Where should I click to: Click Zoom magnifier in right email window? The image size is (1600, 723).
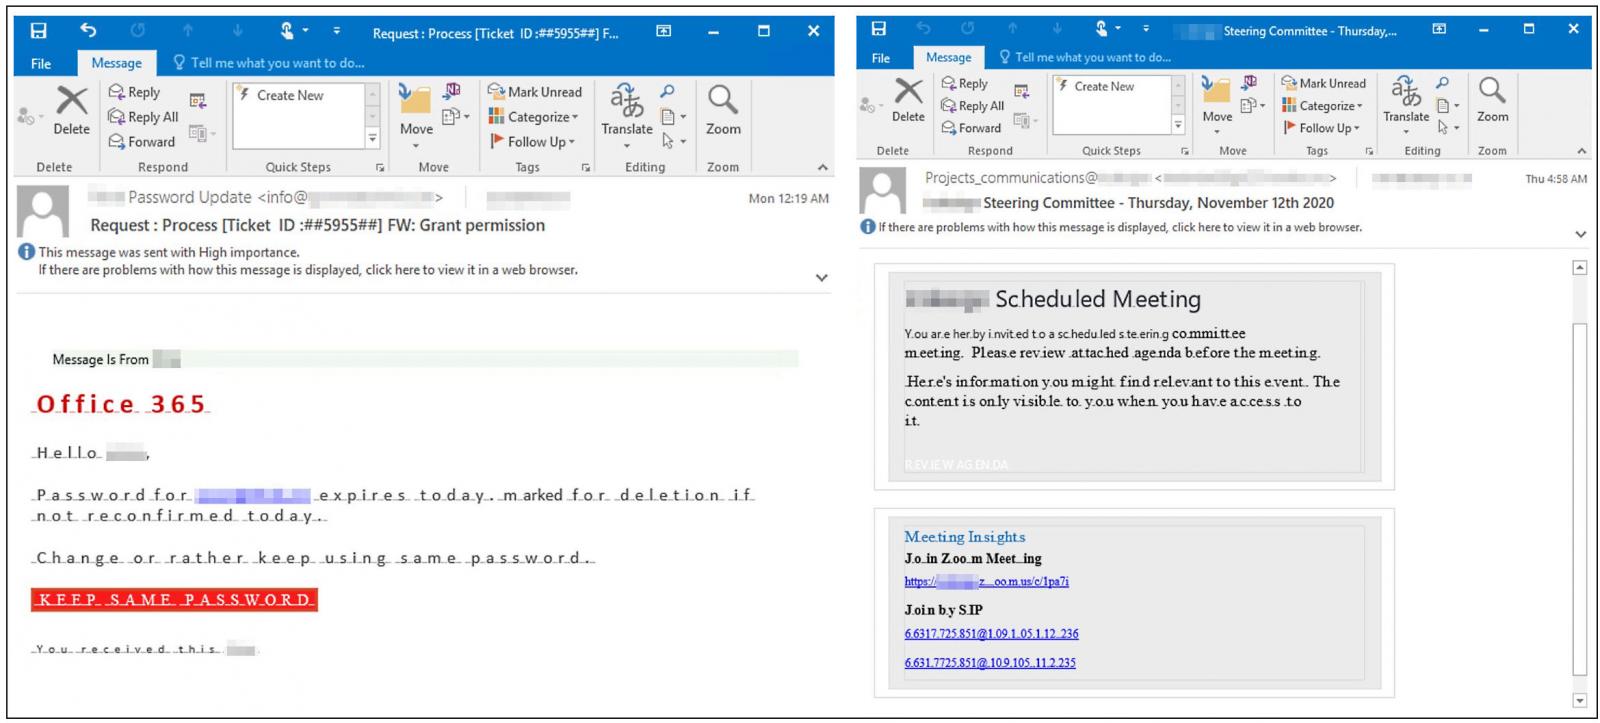click(x=1492, y=92)
